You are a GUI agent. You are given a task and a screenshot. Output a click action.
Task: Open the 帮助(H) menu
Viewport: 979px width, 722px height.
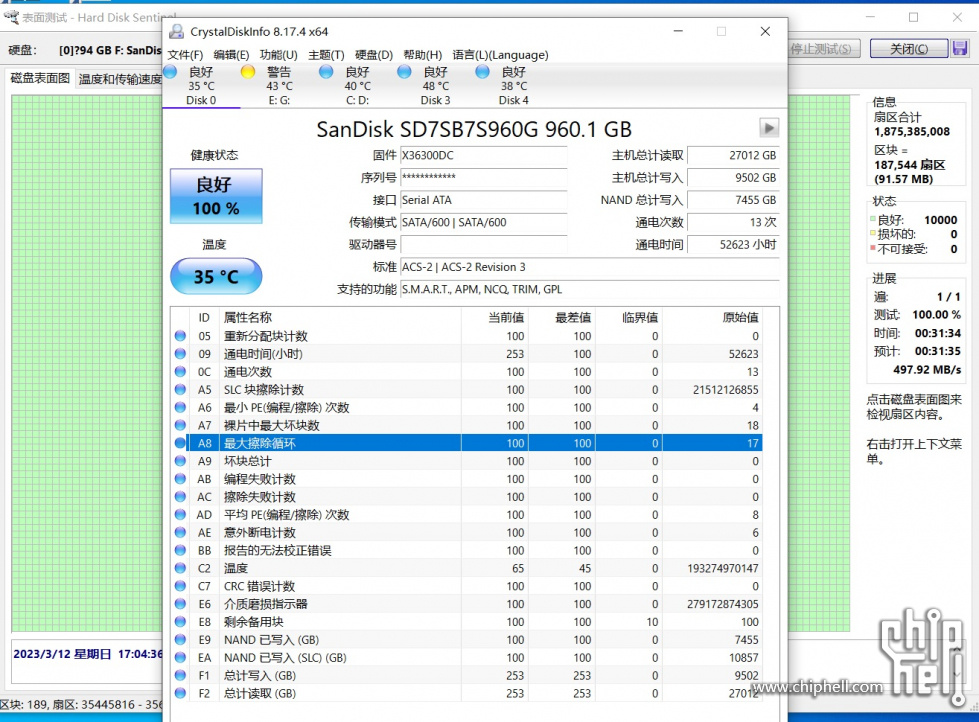point(422,55)
